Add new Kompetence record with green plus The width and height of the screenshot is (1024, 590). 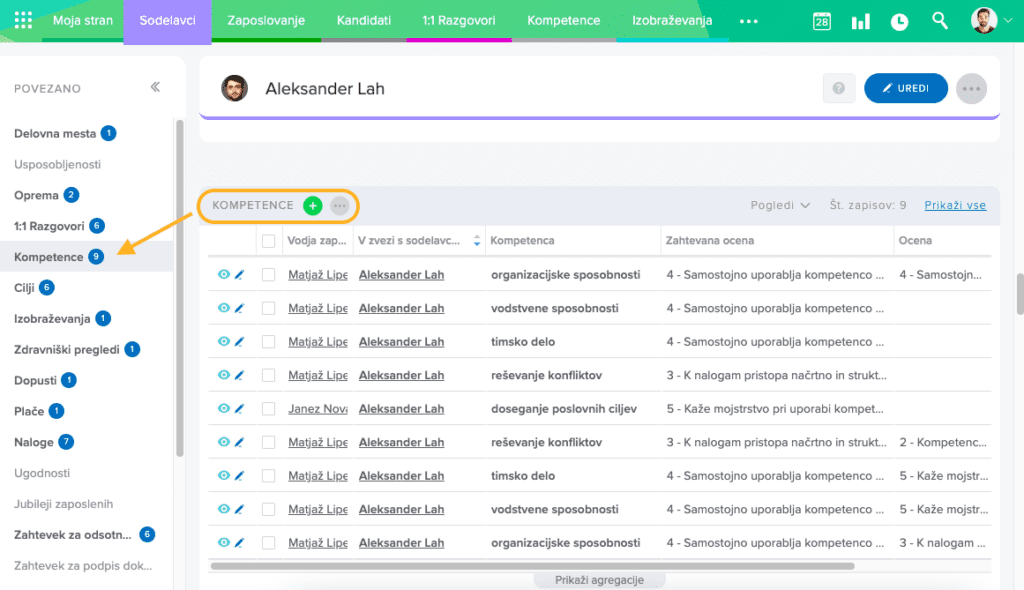tap(312, 205)
